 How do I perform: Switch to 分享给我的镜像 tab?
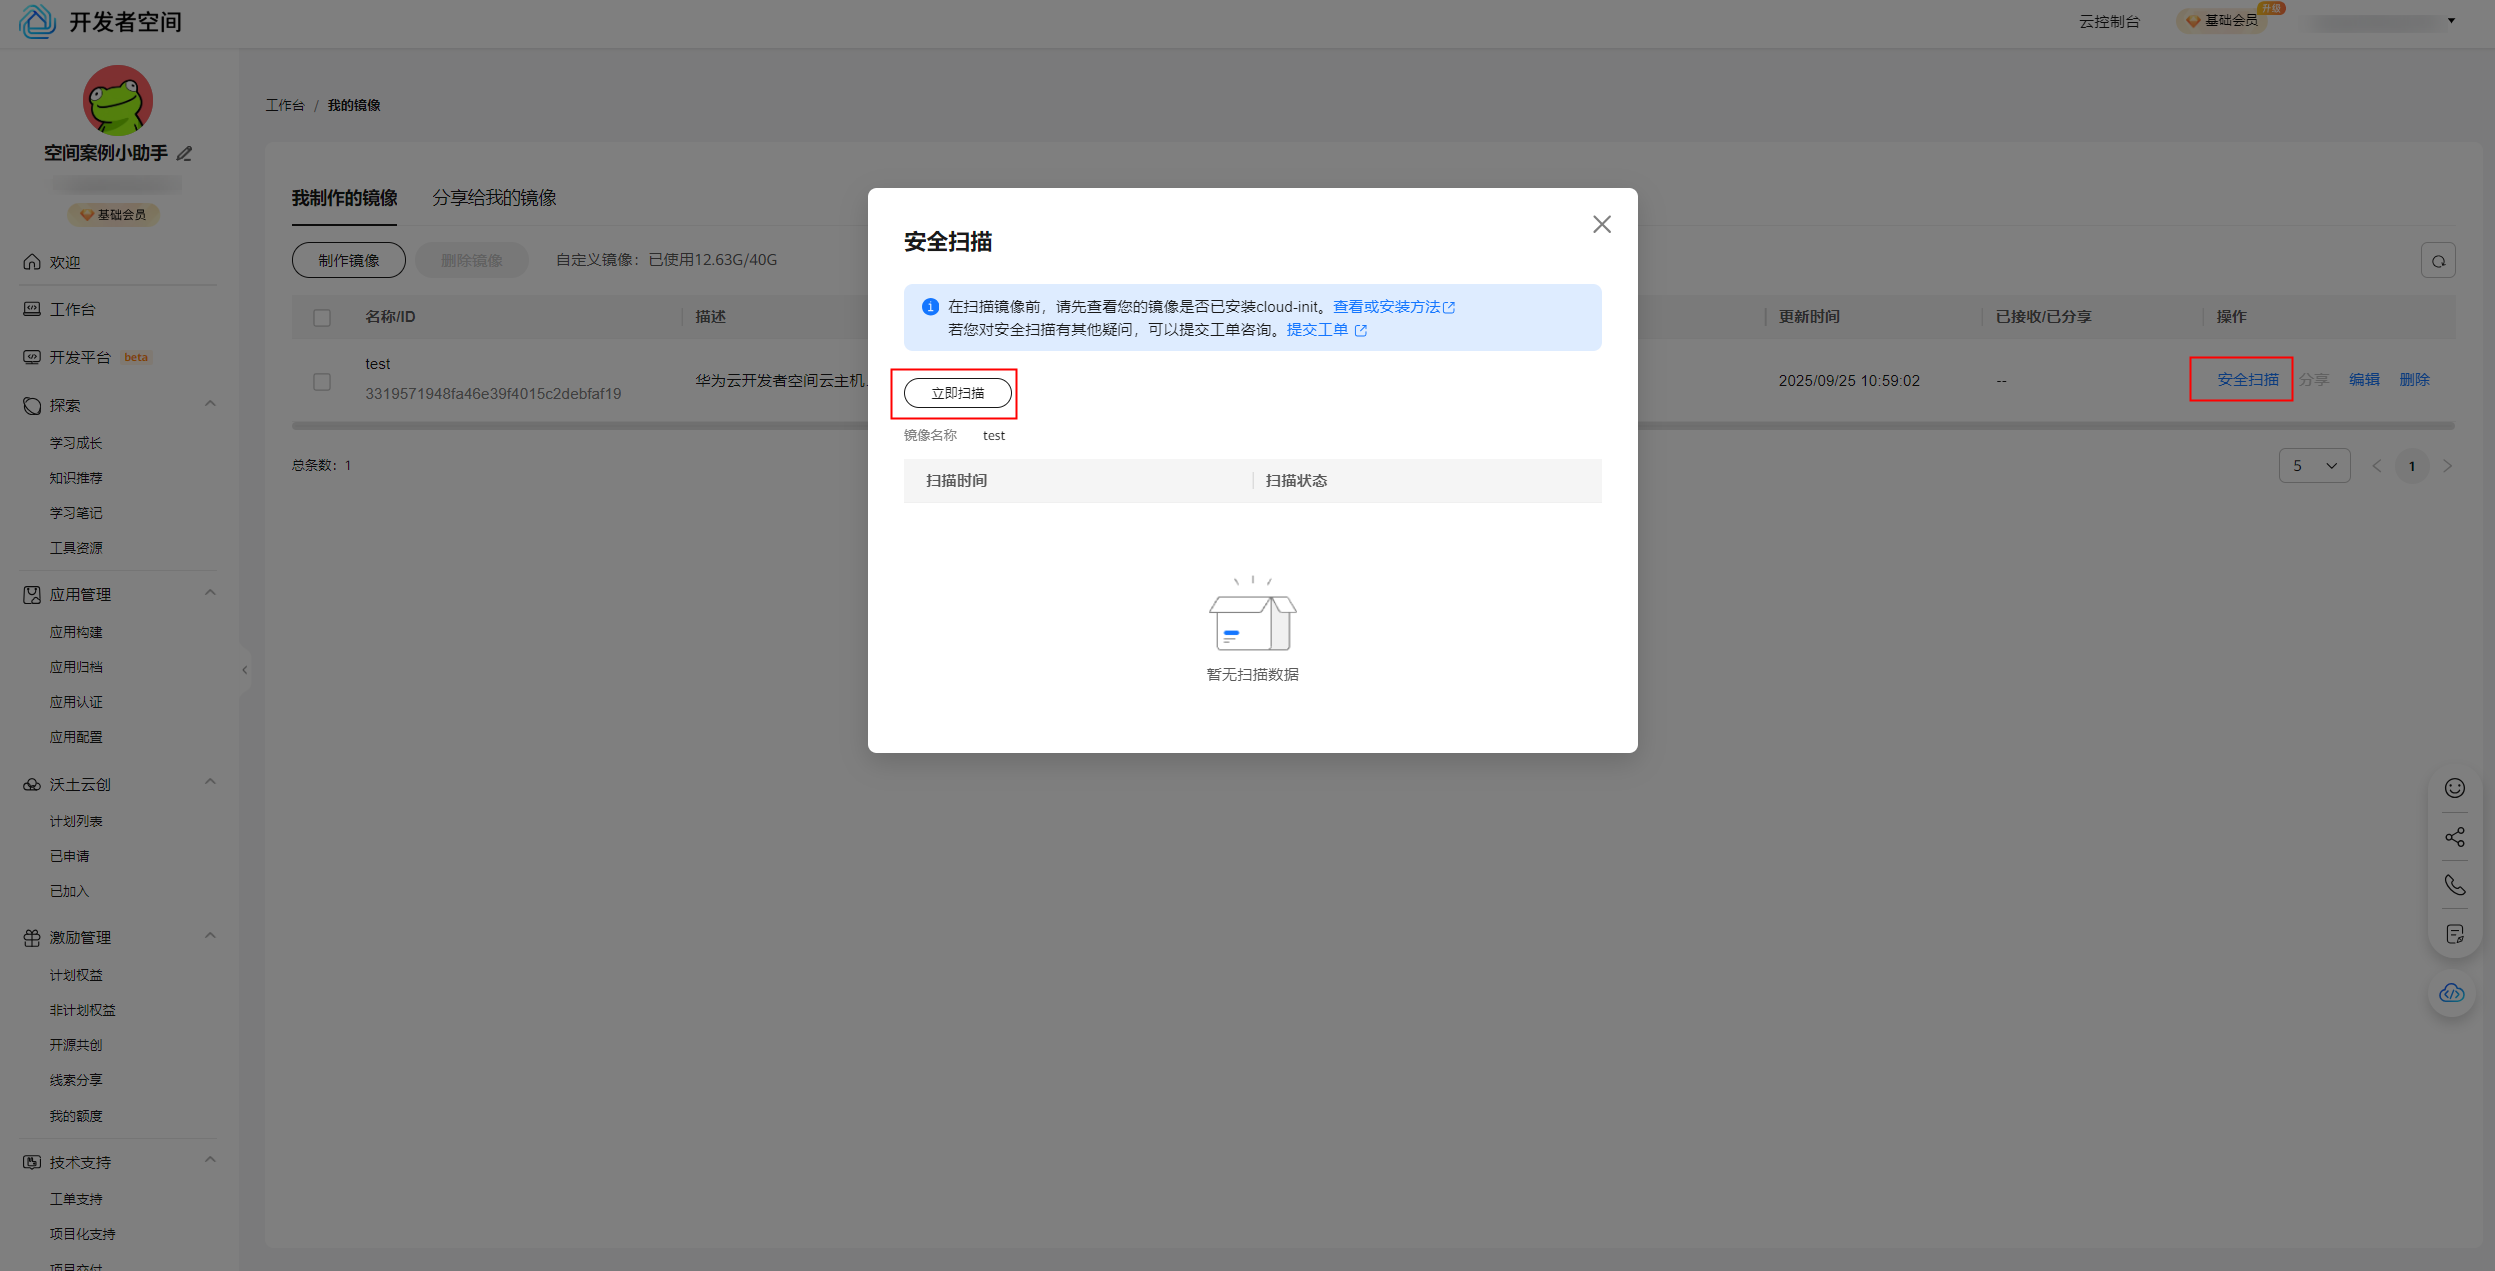[x=494, y=198]
